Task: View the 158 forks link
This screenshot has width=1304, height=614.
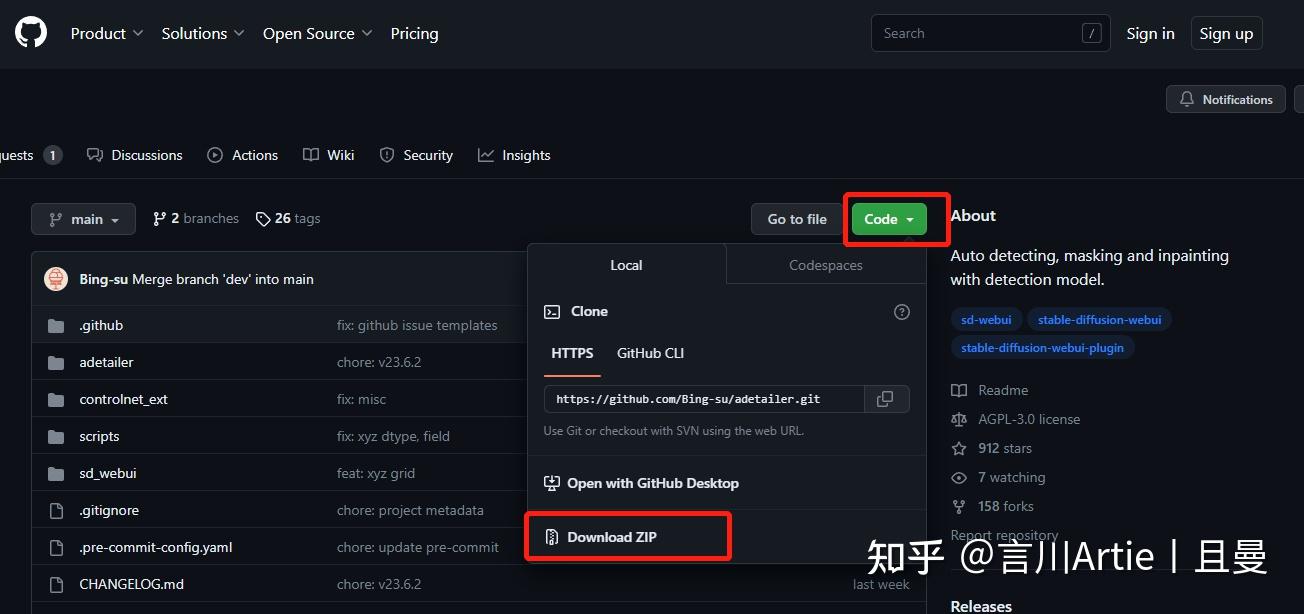Action: pos(993,506)
